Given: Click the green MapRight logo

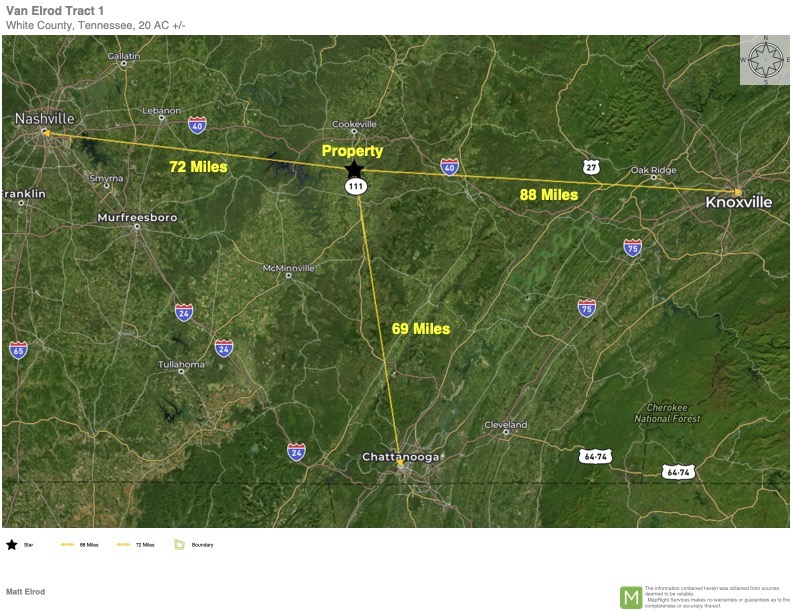Looking at the screenshot, I should pyautogui.click(x=631, y=597).
